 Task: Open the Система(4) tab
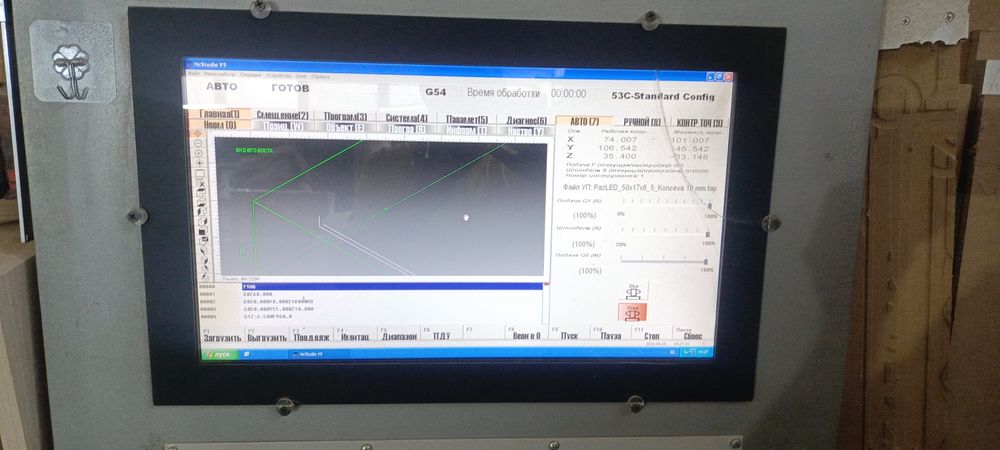click(x=406, y=118)
